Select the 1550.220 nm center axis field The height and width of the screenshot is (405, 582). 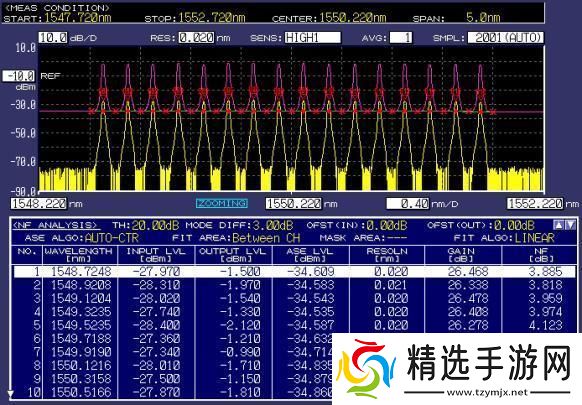(x=294, y=203)
